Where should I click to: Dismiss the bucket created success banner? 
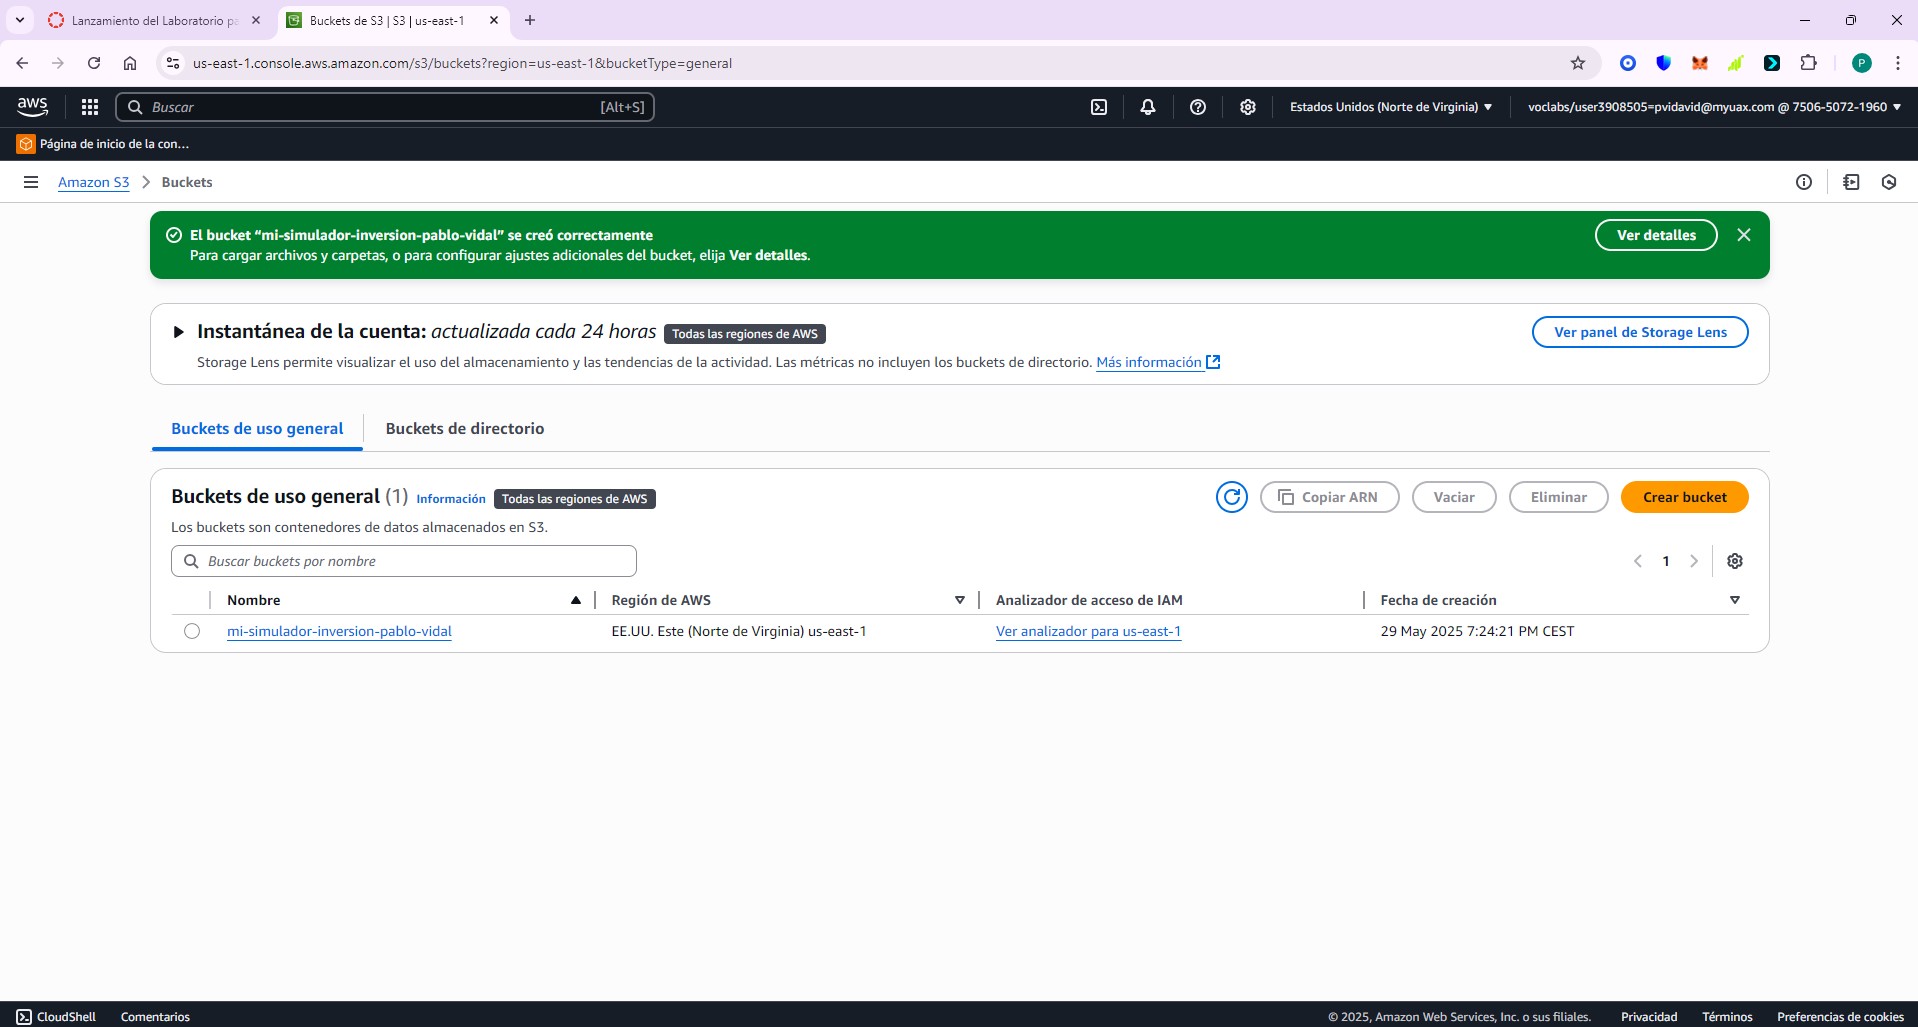pyautogui.click(x=1744, y=235)
